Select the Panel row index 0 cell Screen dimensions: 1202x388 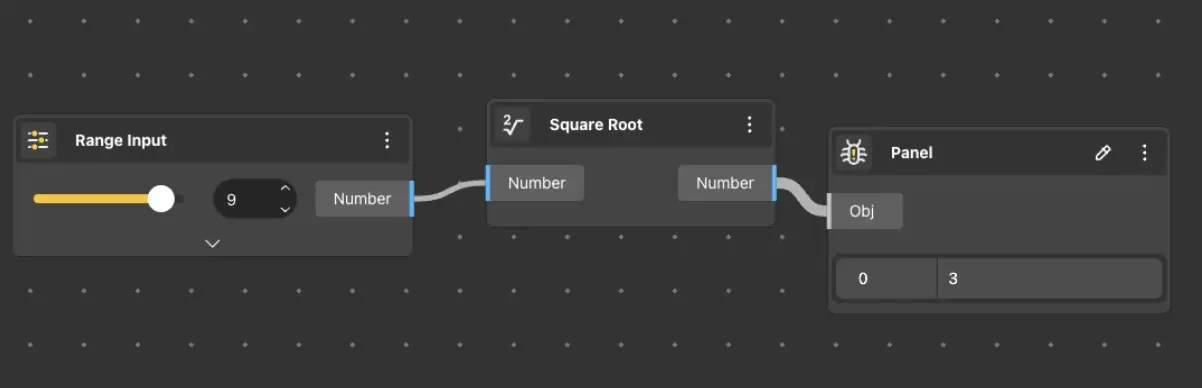886,279
